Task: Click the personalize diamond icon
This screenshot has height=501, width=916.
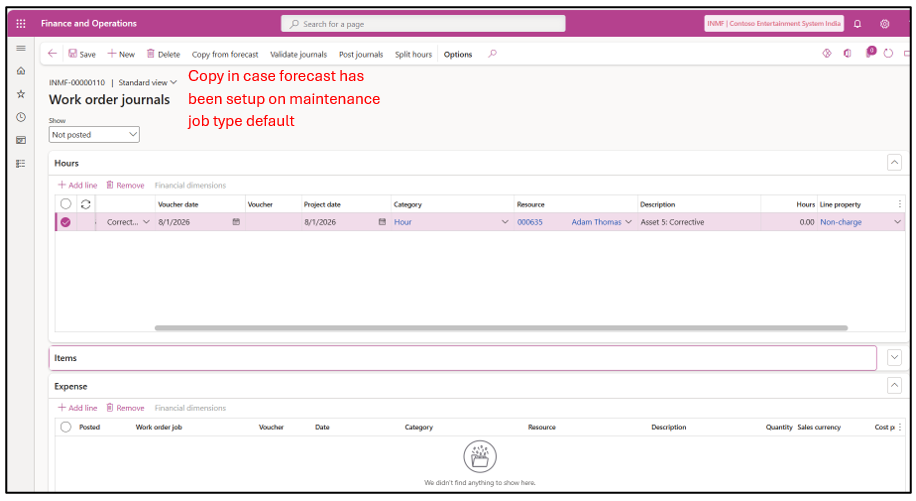Action: [x=827, y=54]
